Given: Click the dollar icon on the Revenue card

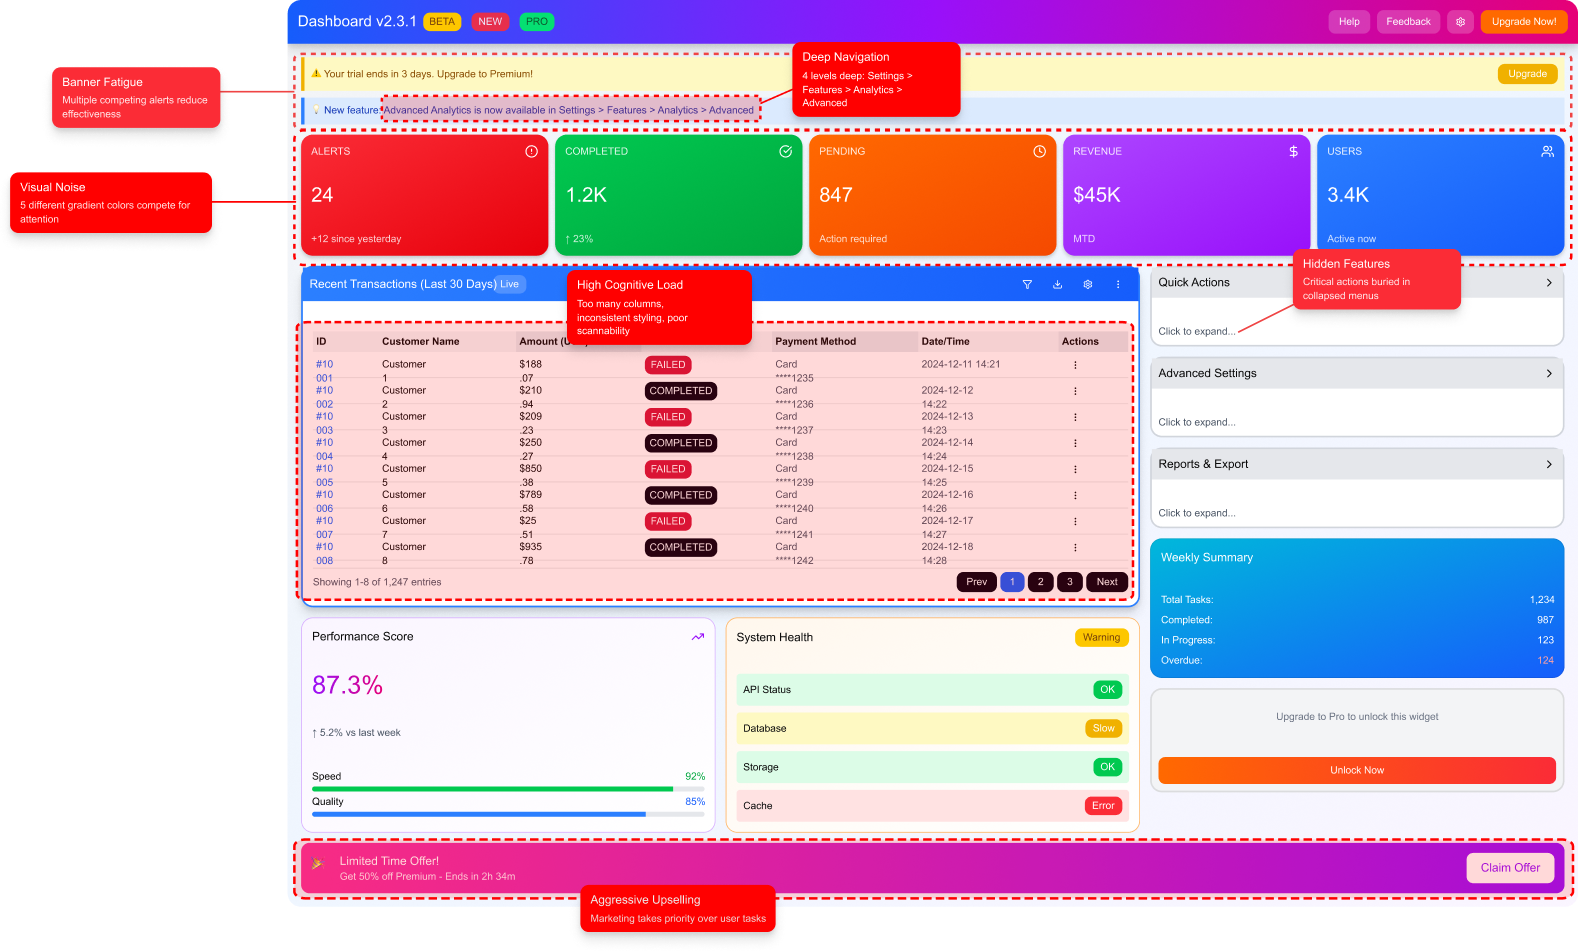Looking at the screenshot, I should pos(1293,152).
